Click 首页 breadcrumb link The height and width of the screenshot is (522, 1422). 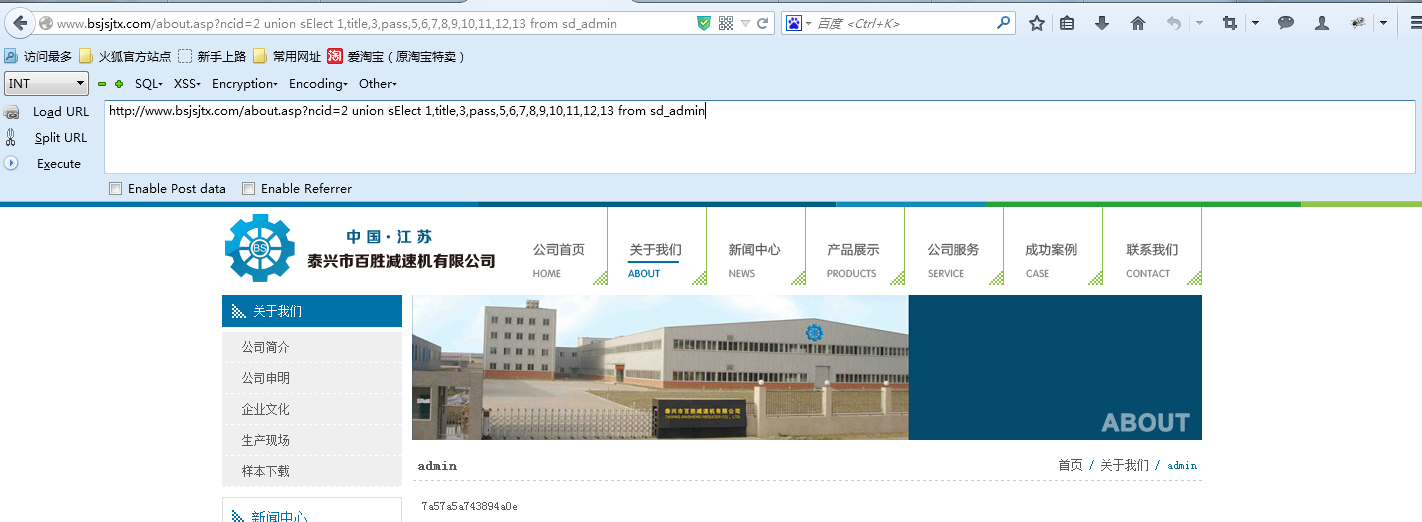tap(1070, 465)
